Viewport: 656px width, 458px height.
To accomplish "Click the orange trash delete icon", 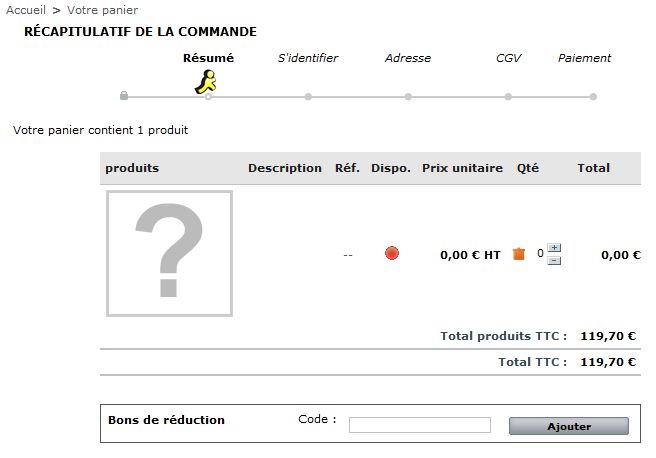I will click(519, 253).
